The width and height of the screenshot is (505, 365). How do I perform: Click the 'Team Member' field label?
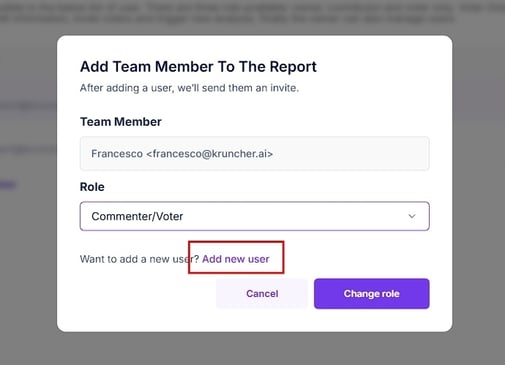[x=121, y=122]
